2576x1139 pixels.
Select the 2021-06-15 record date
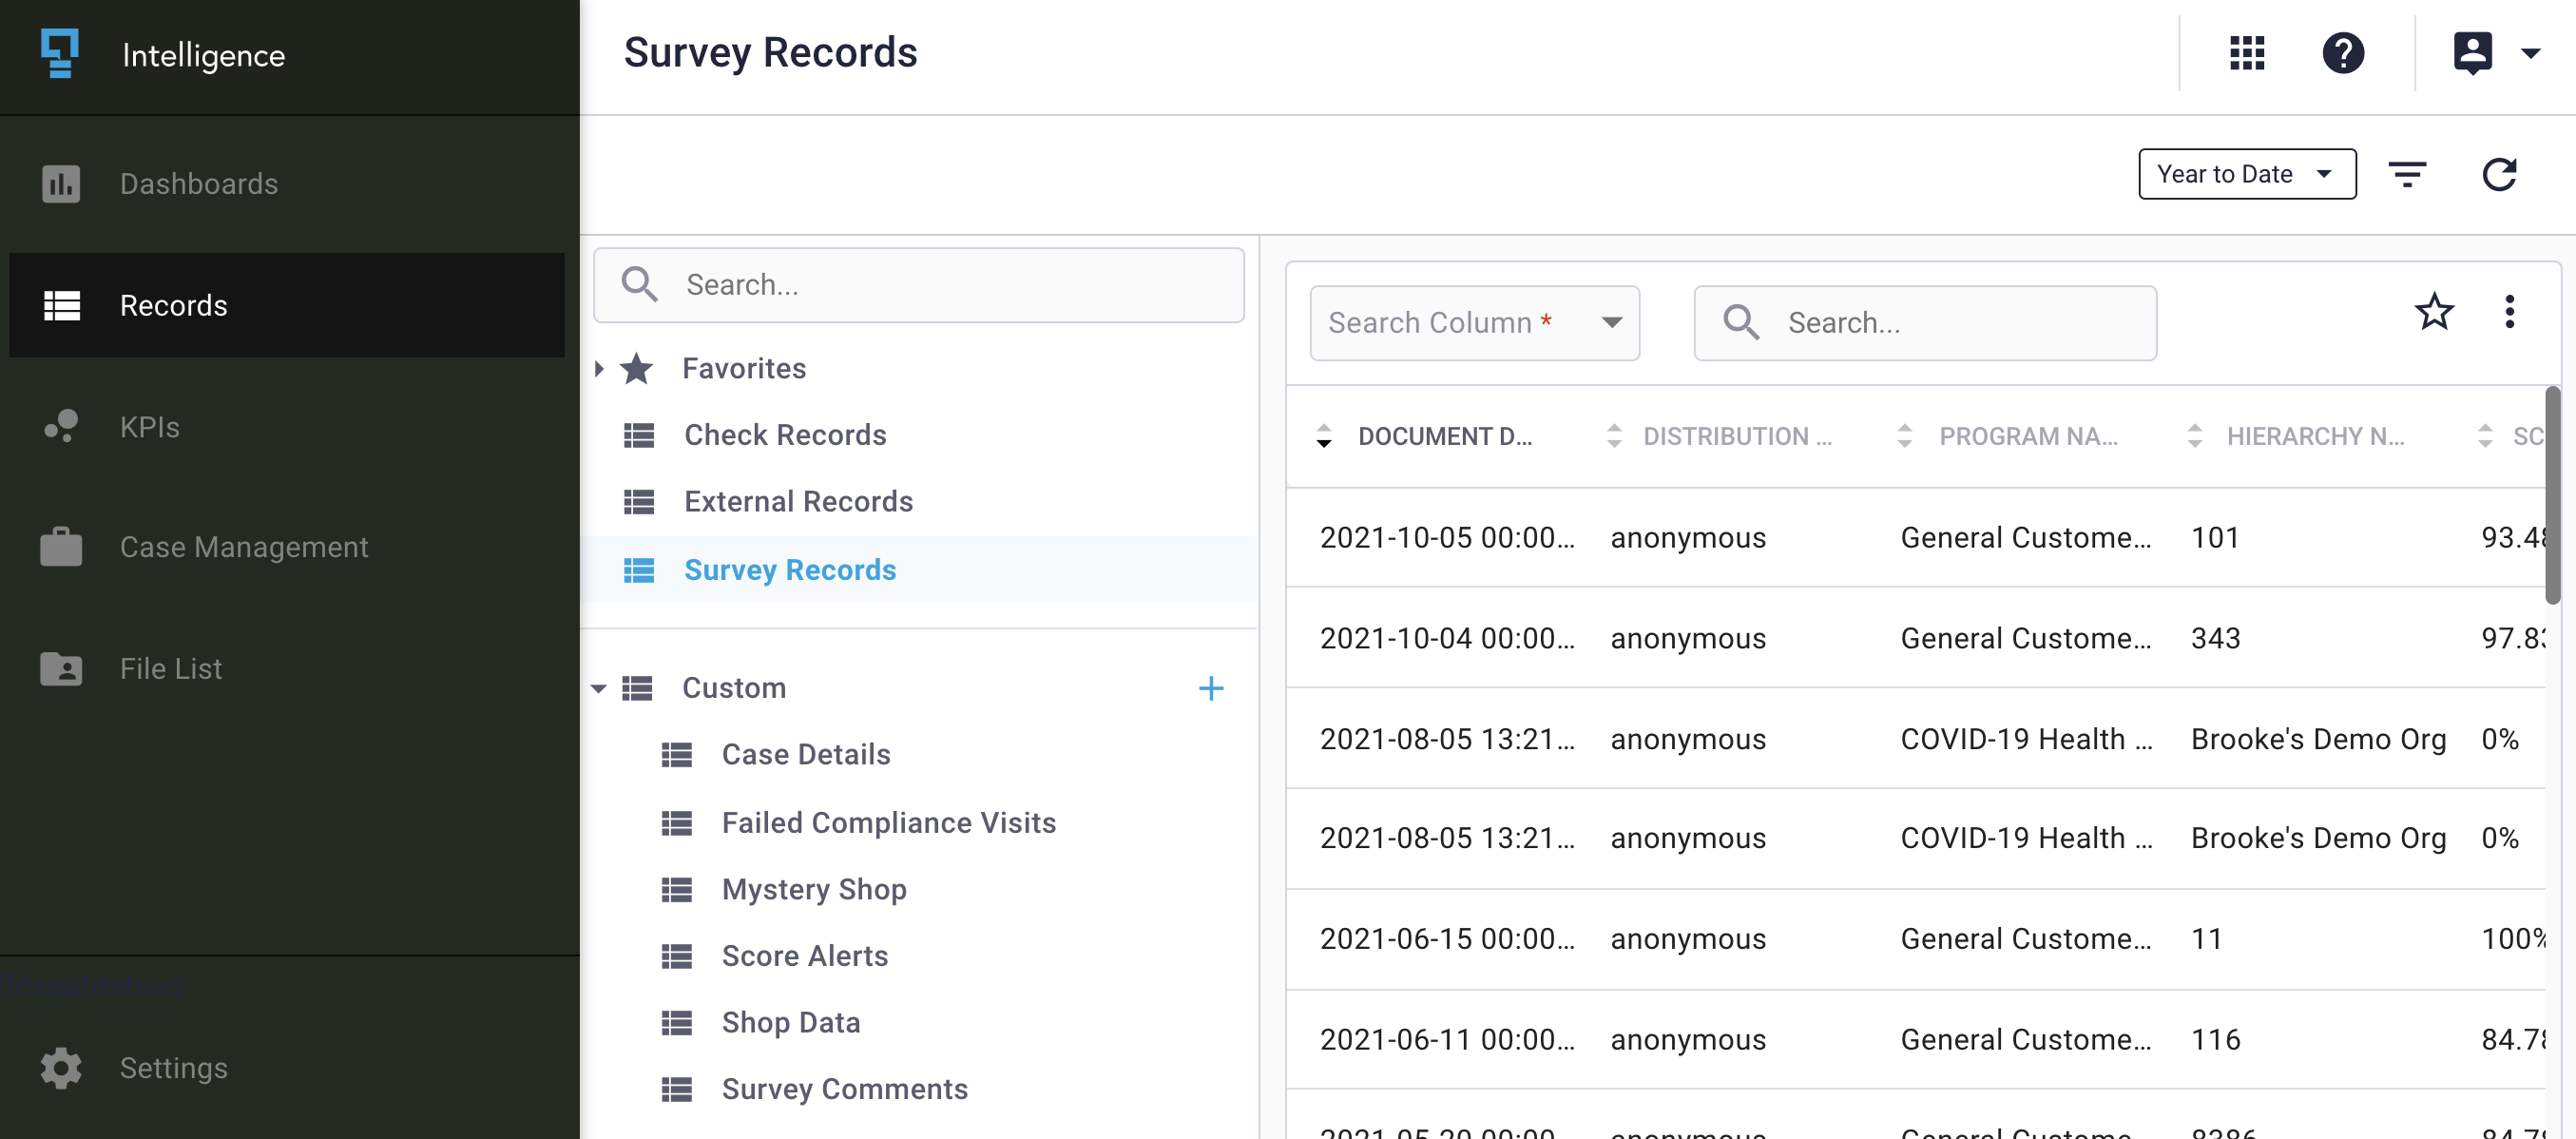click(1447, 939)
